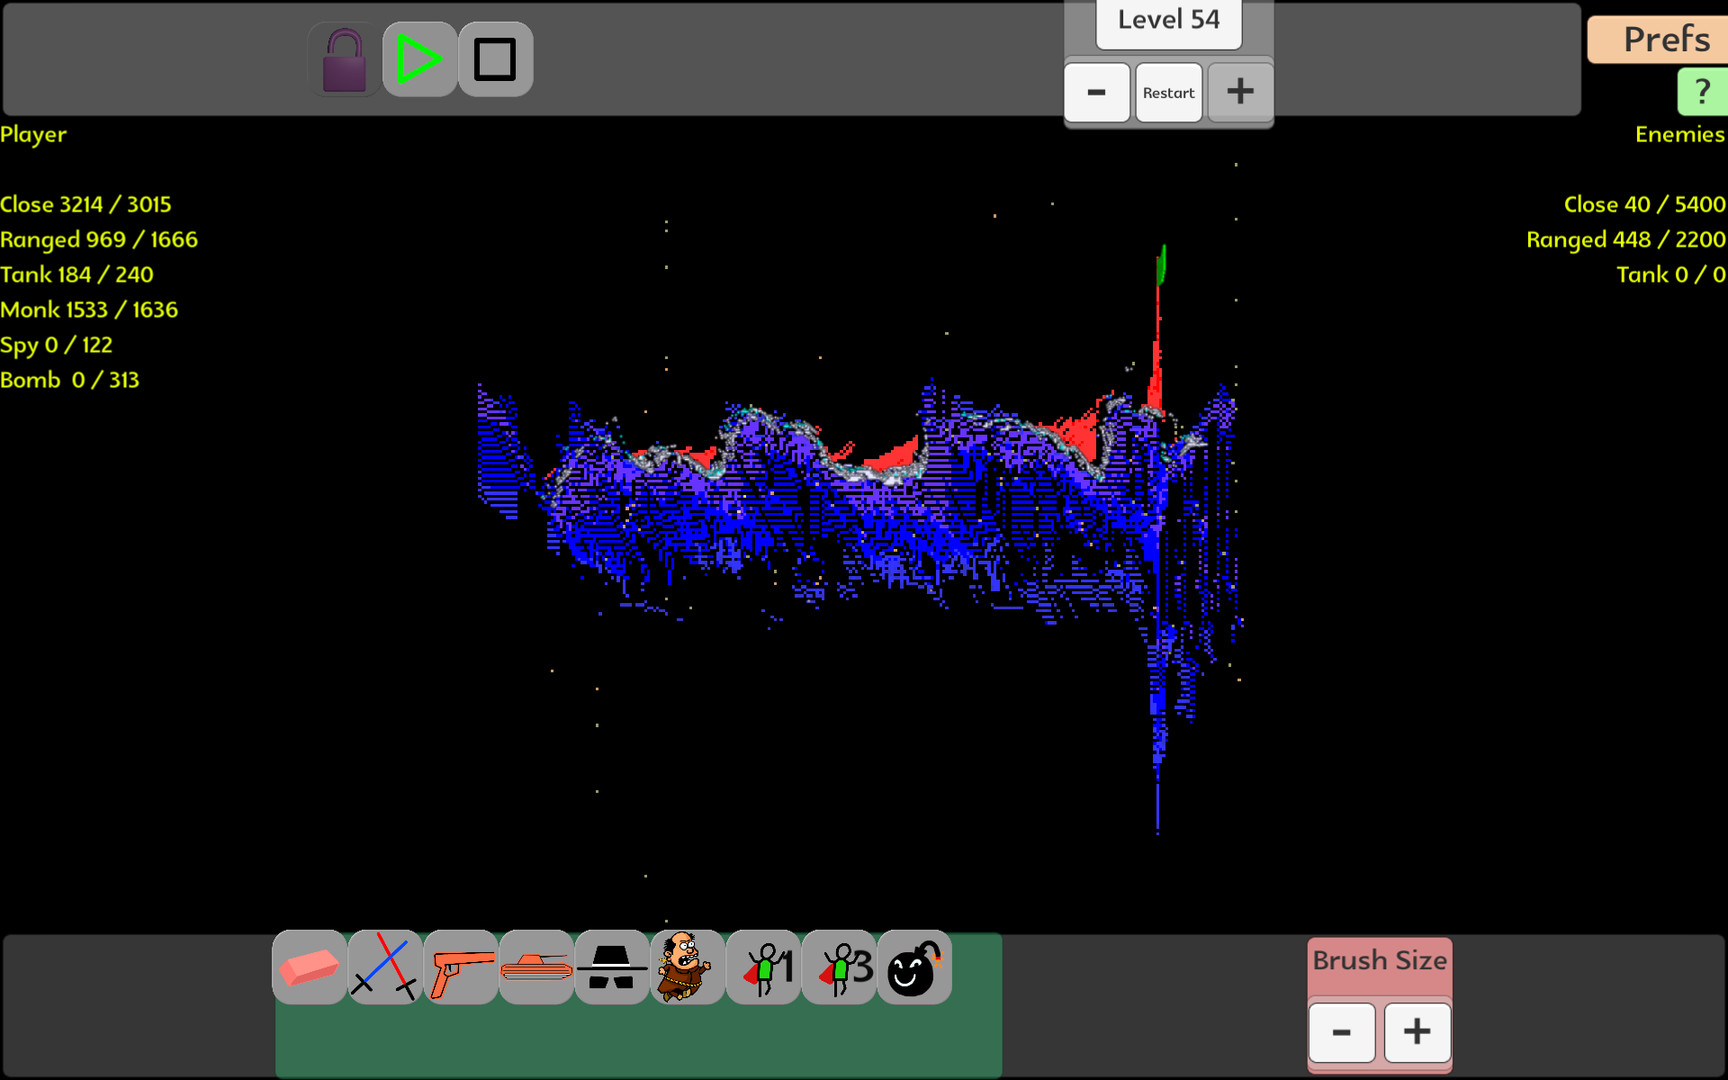
Task: Restart the current level
Action: pyautogui.click(x=1169, y=92)
